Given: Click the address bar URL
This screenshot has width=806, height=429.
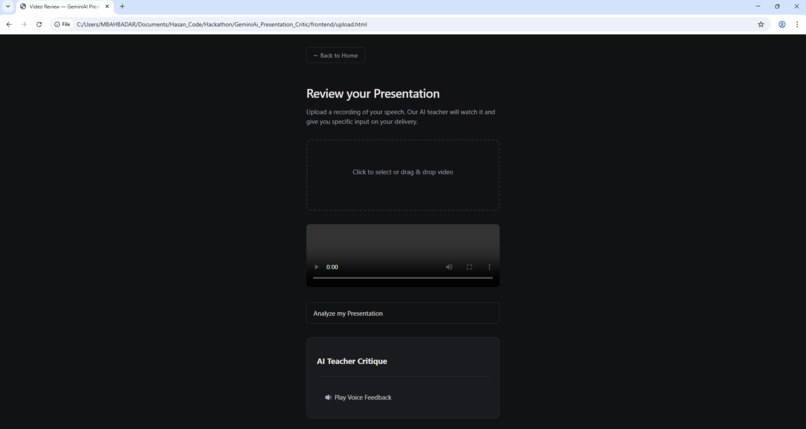Looking at the screenshot, I should (222, 24).
